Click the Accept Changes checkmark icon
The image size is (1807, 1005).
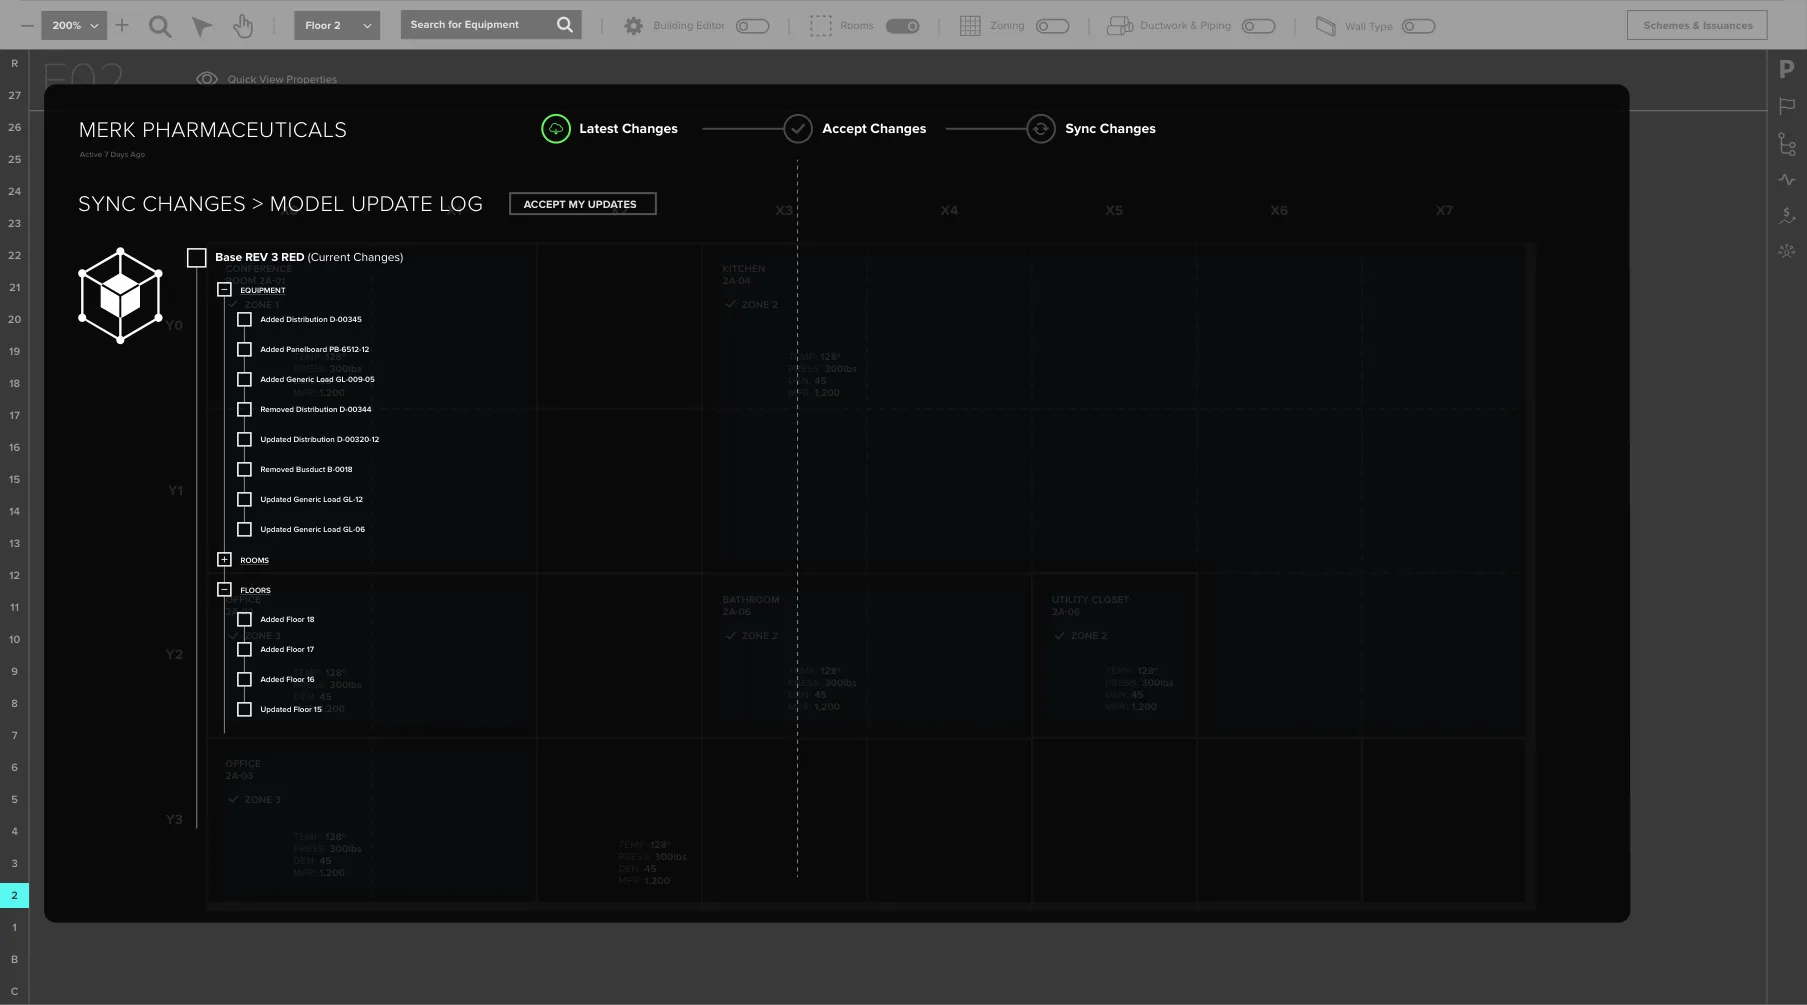798,129
